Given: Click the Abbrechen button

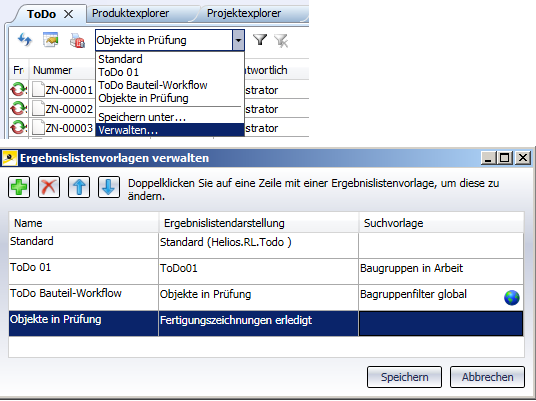Looking at the screenshot, I should coord(487,377).
